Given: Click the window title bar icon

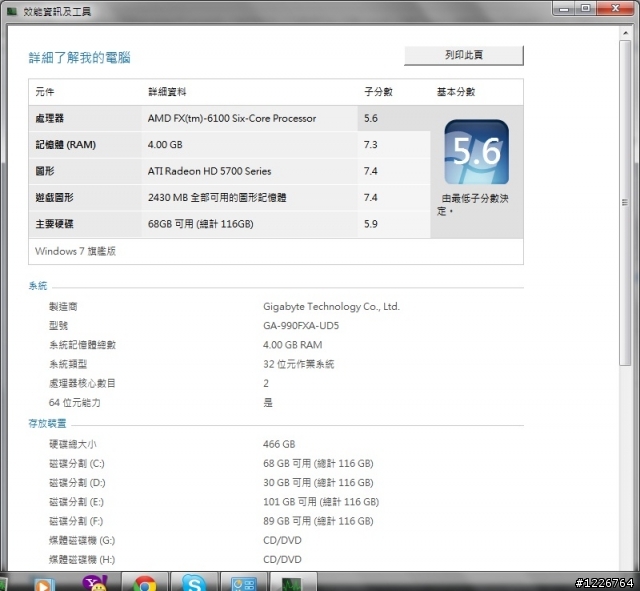Looking at the screenshot, I should click(12, 11).
